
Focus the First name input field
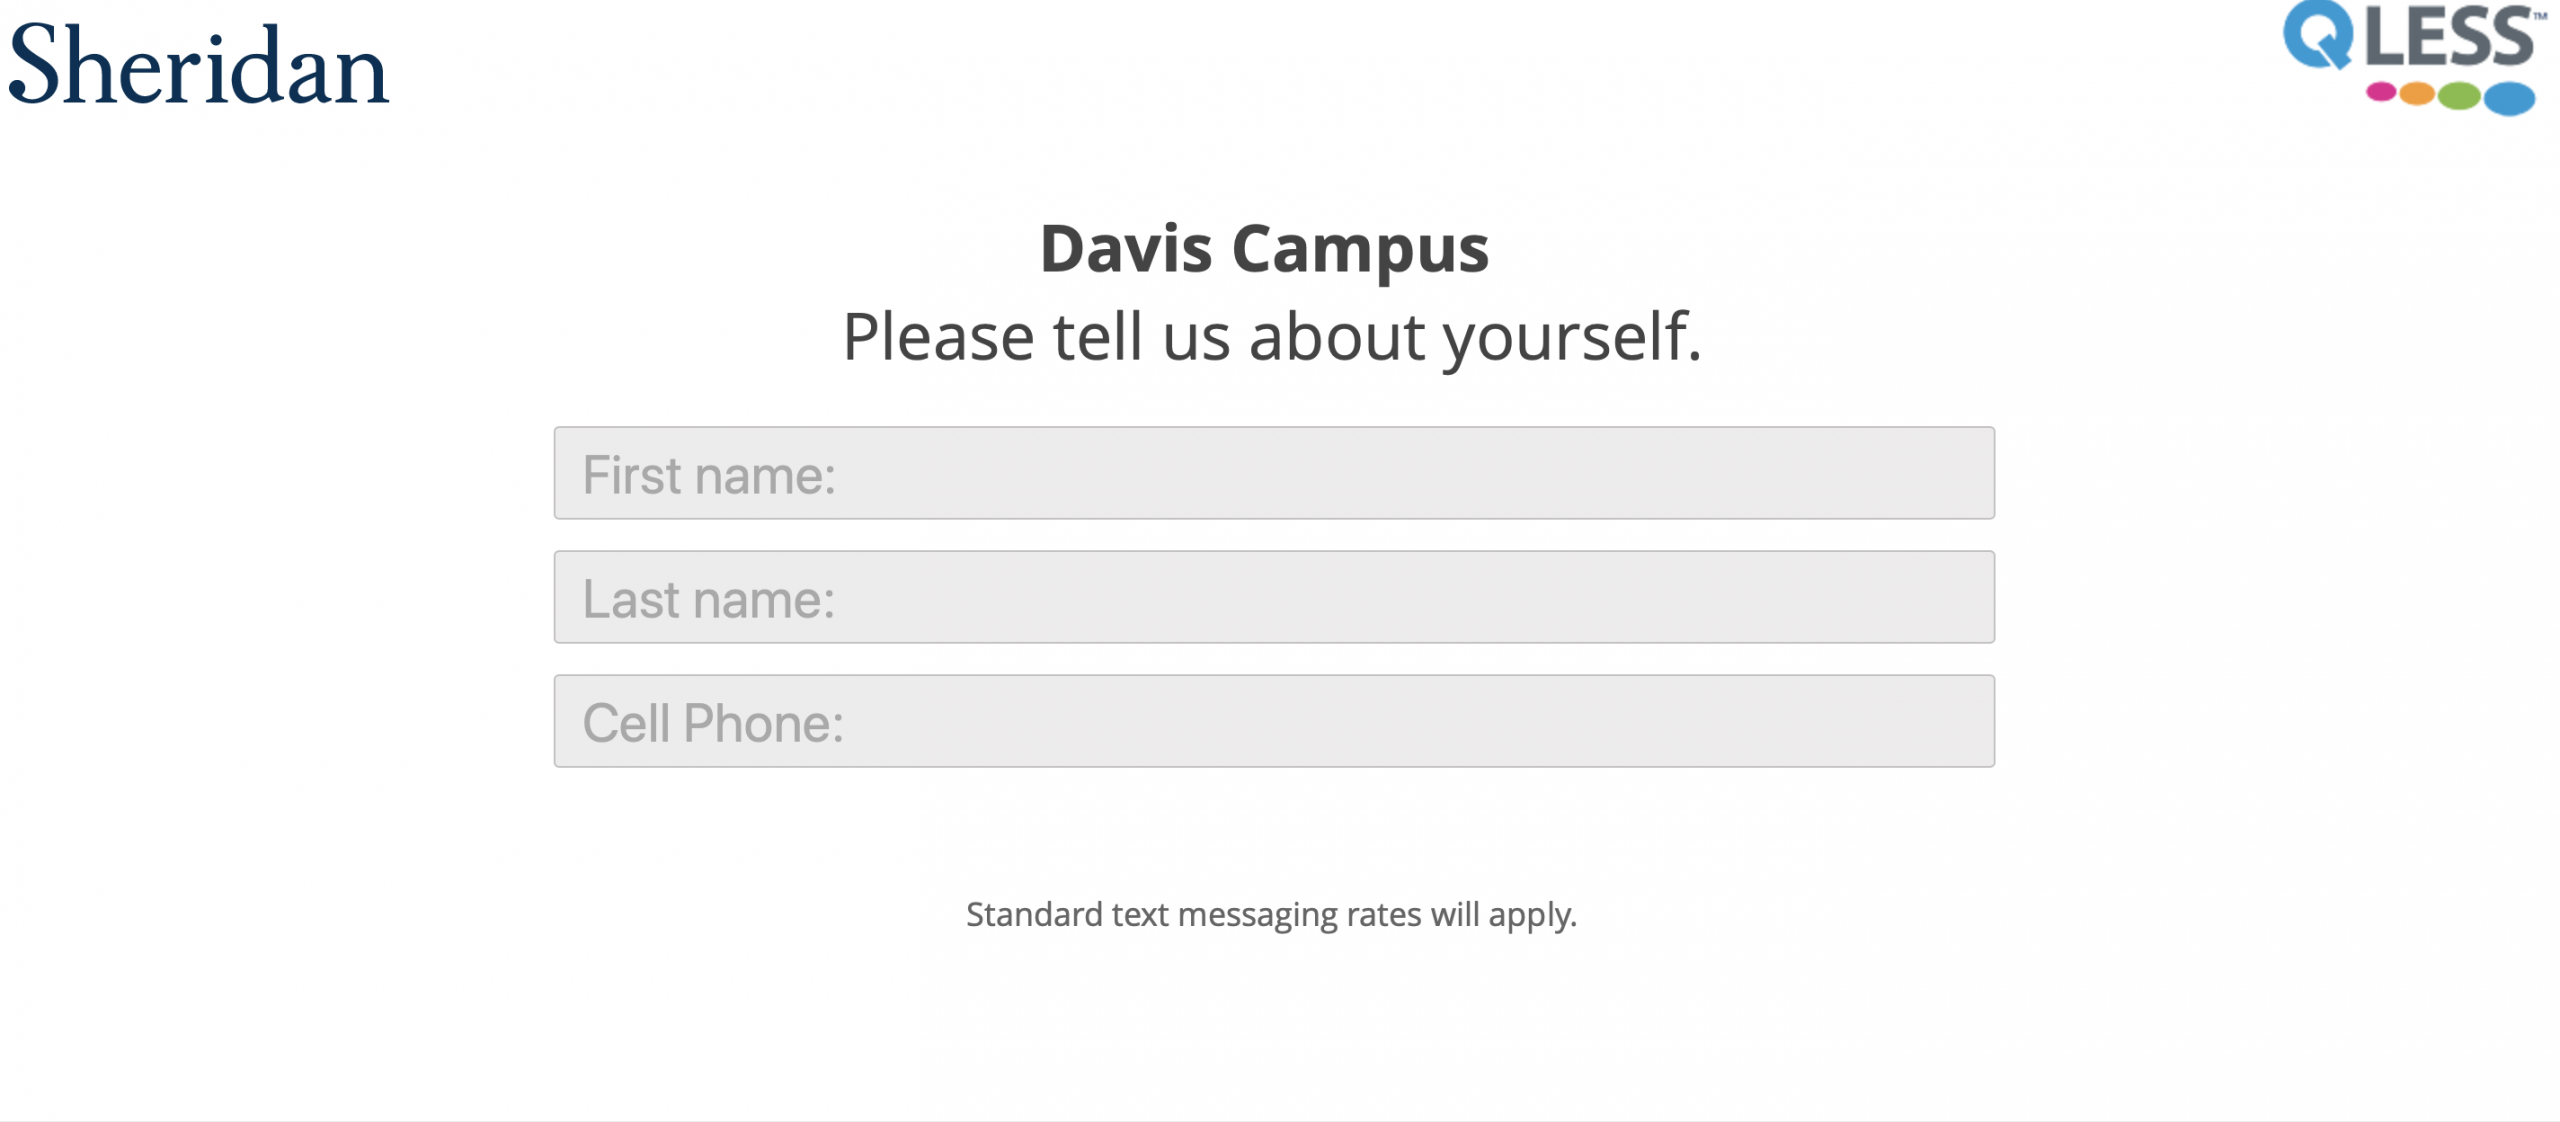click(1274, 473)
